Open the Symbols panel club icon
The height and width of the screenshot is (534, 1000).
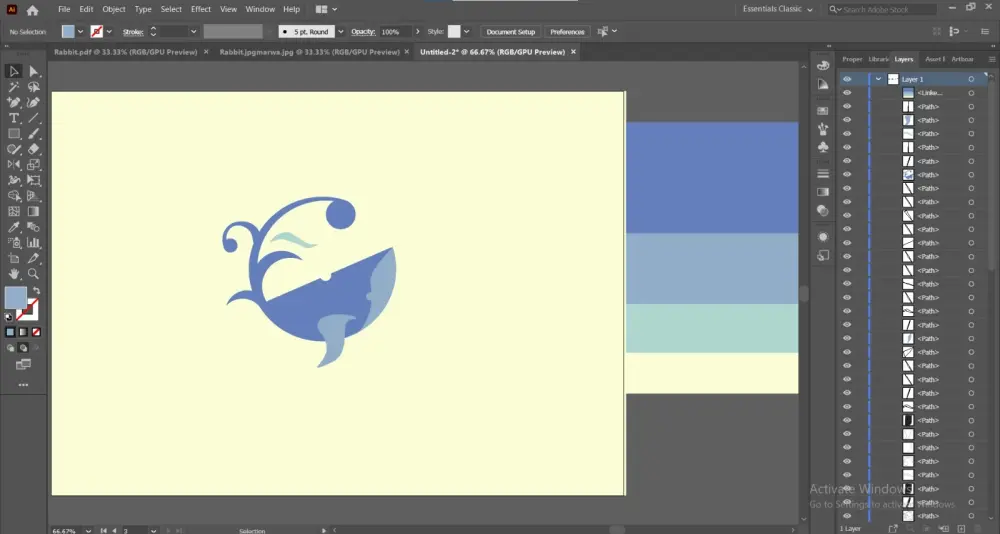pos(823,147)
